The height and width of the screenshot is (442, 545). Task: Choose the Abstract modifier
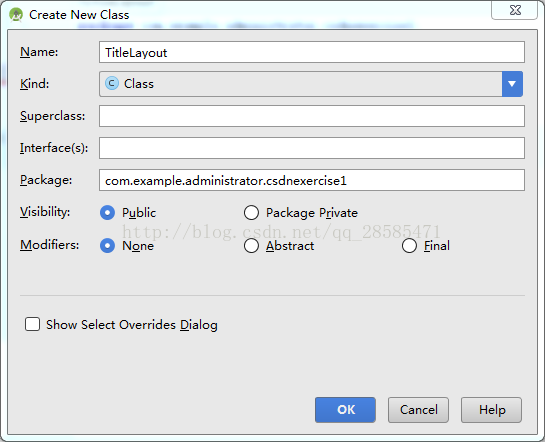[251, 246]
